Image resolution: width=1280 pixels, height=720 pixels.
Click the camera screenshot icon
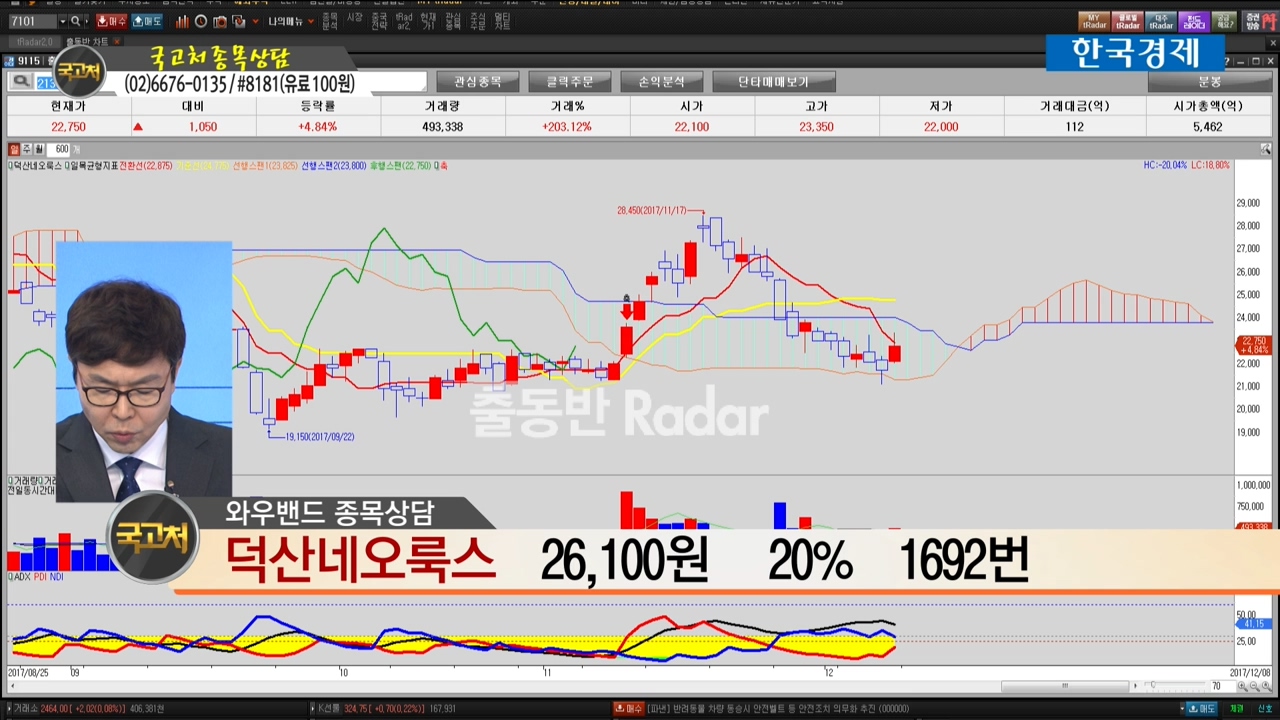tap(220, 21)
